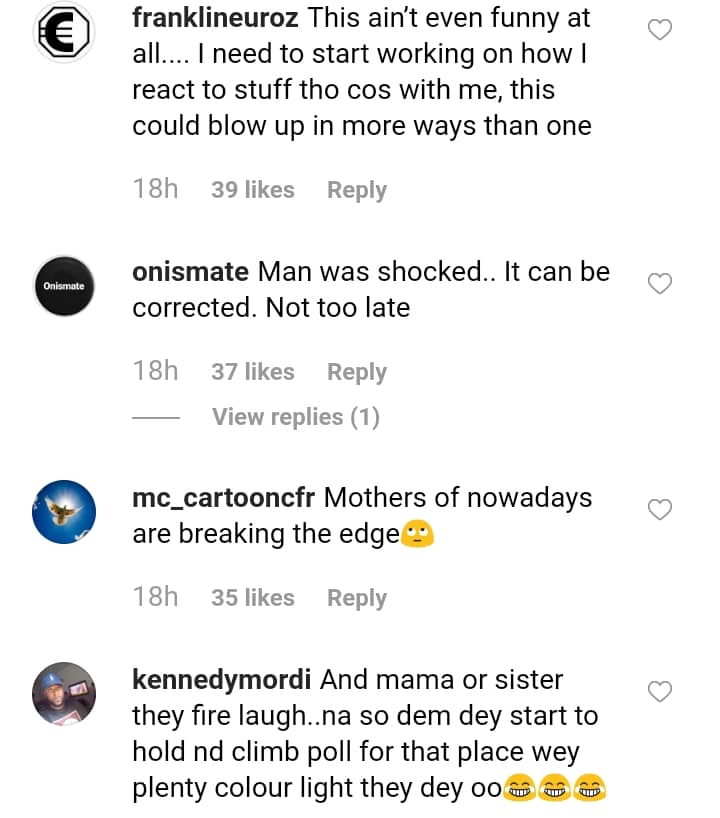Expand View replies (1) under onismate
Viewport: 720px width, 818px height.
[295, 417]
